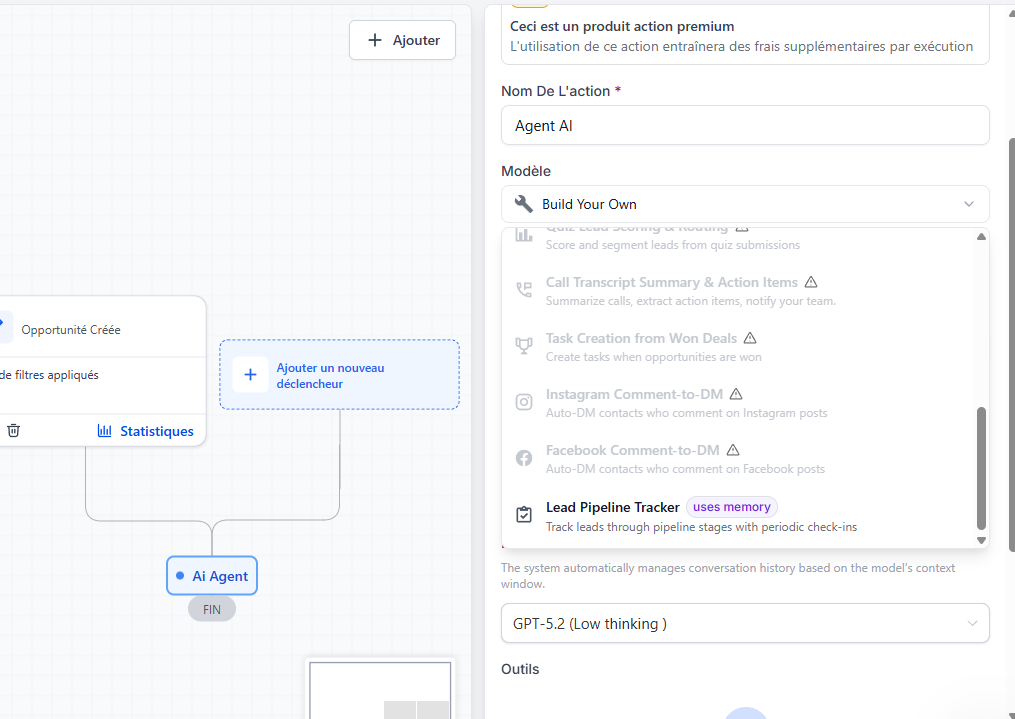Click the Nom De L'action input field
The height and width of the screenshot is (719, 1015).
tap(745, 126)
